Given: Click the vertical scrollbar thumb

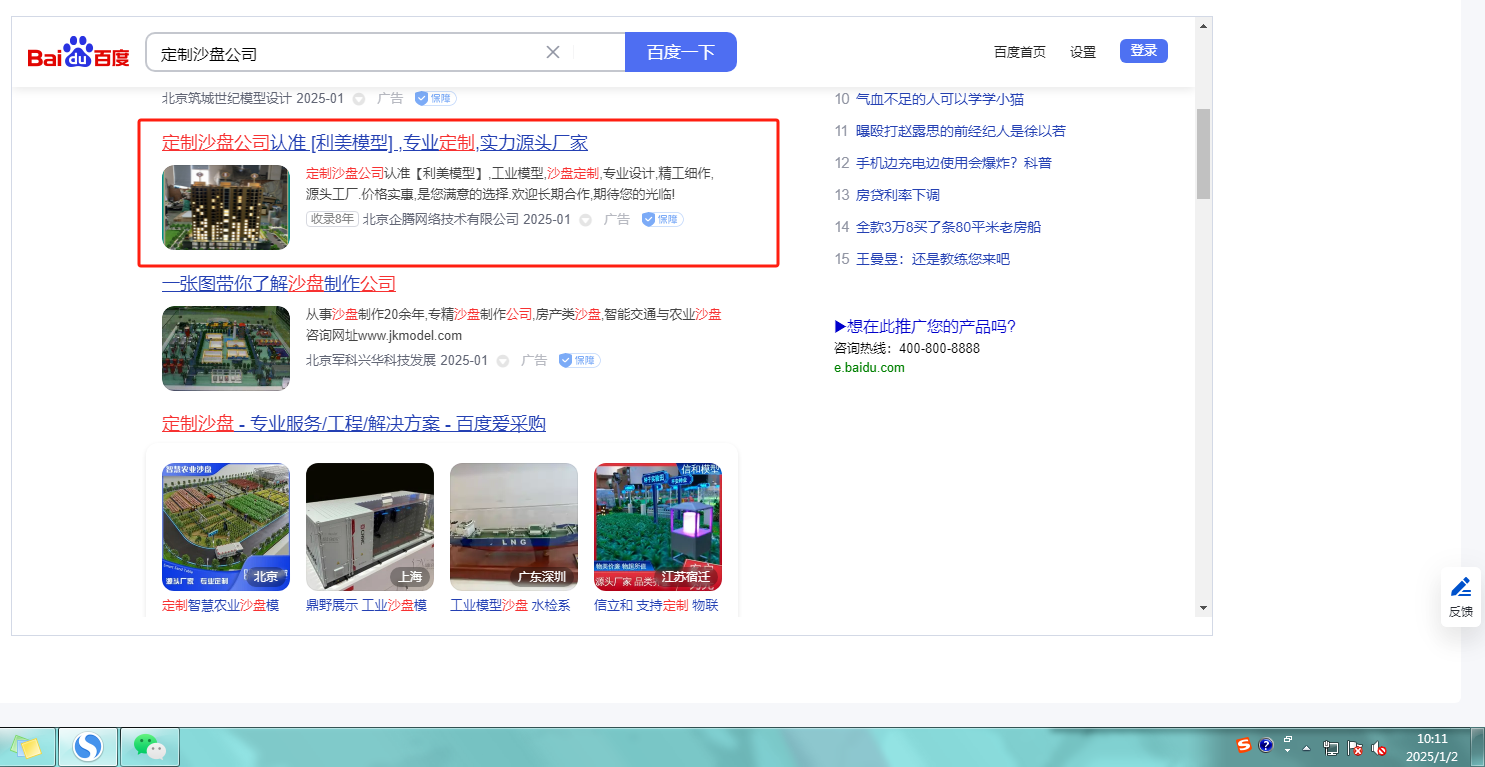Looking at the screenshot, I should point(1203,153).
